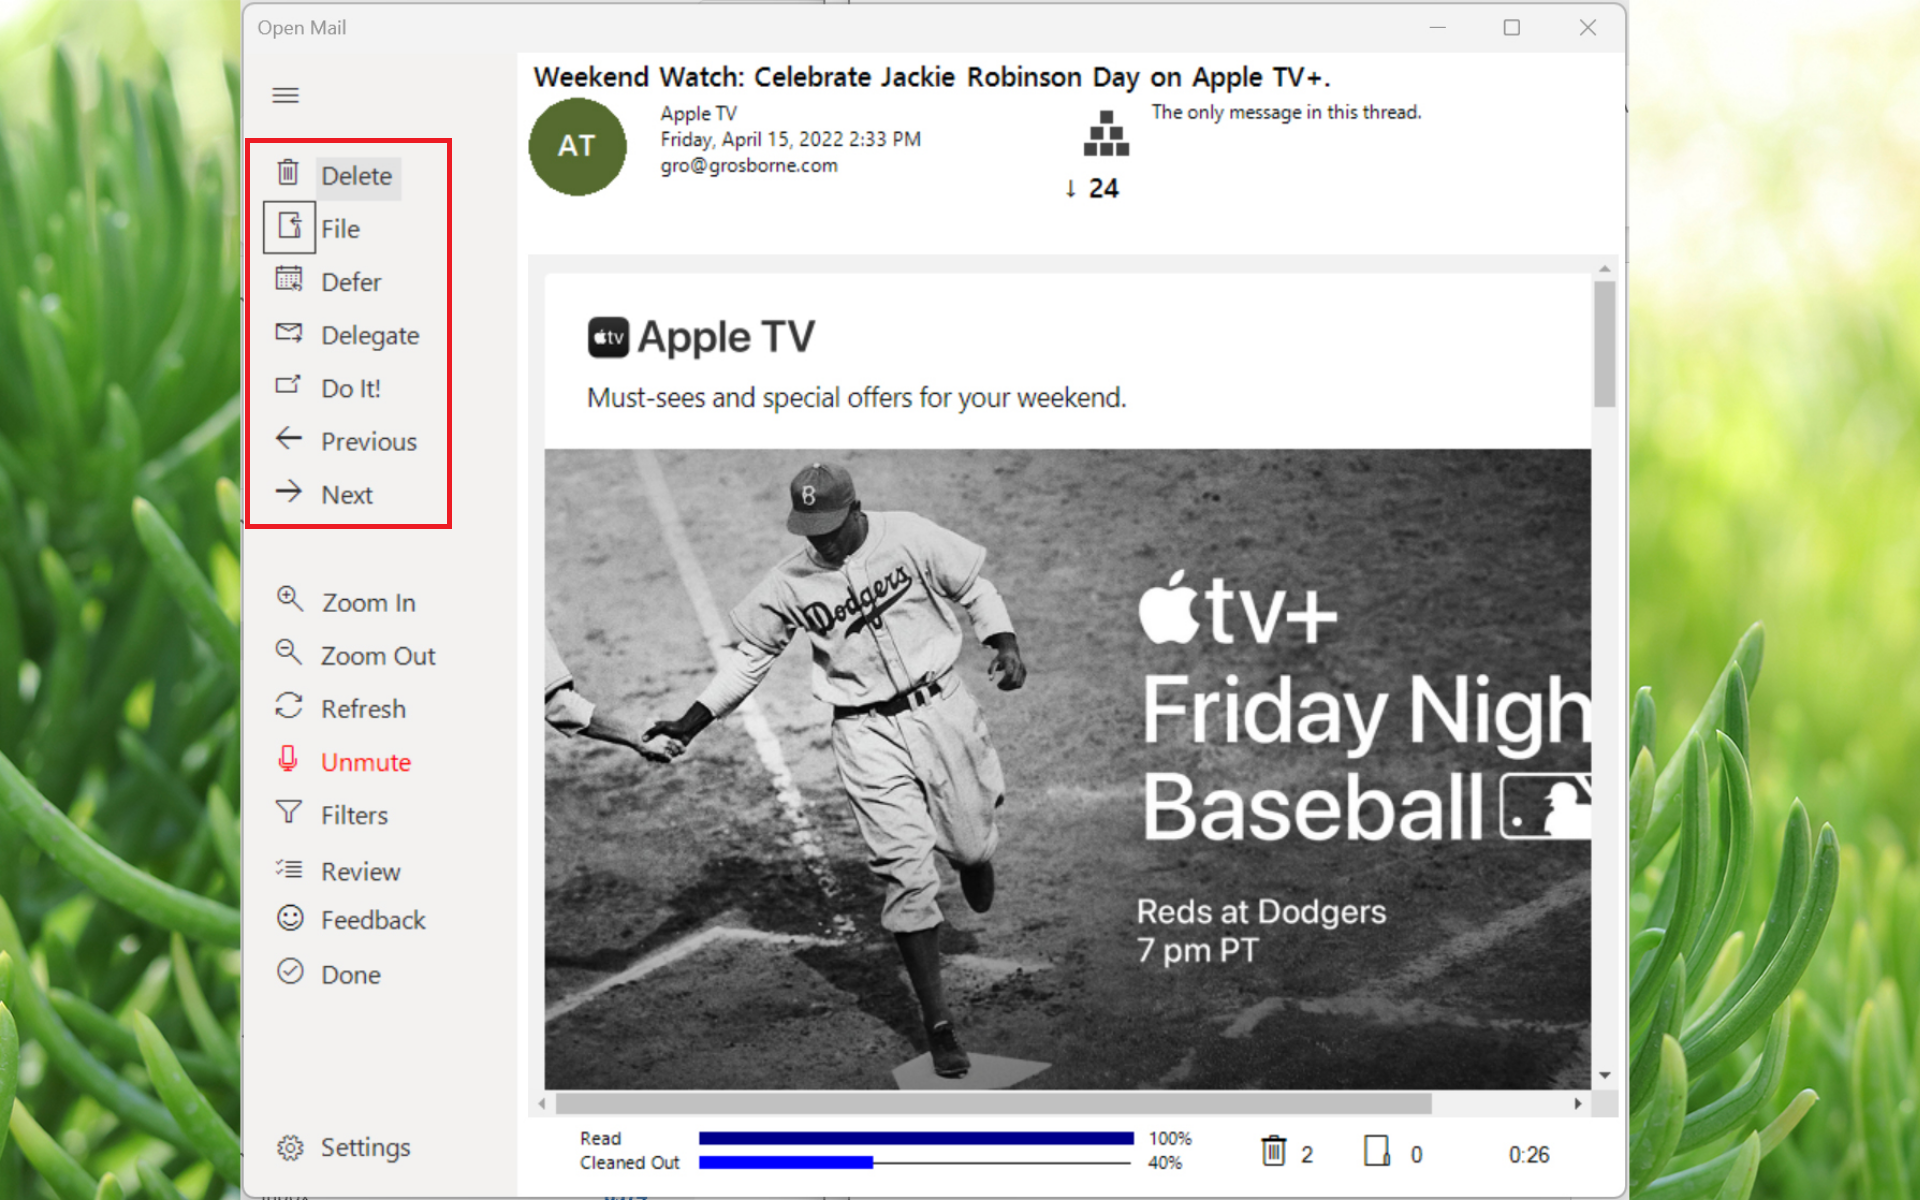Click the Review list icon

tap(289, 869)
